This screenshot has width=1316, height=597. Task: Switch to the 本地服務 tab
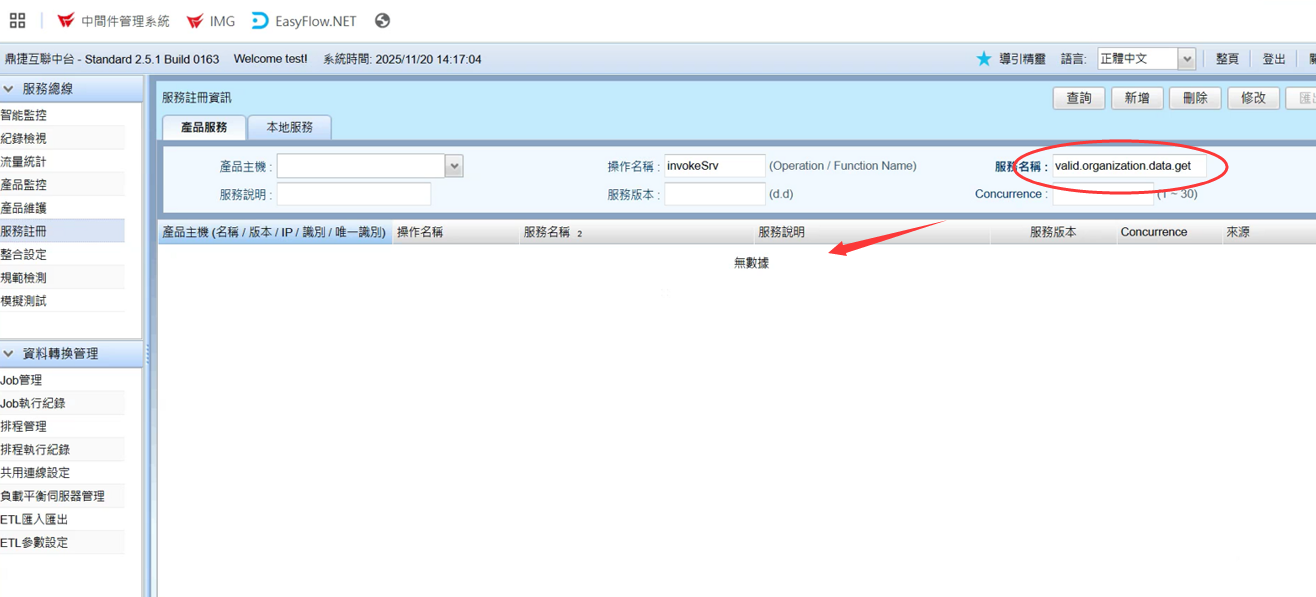point(289,128)
